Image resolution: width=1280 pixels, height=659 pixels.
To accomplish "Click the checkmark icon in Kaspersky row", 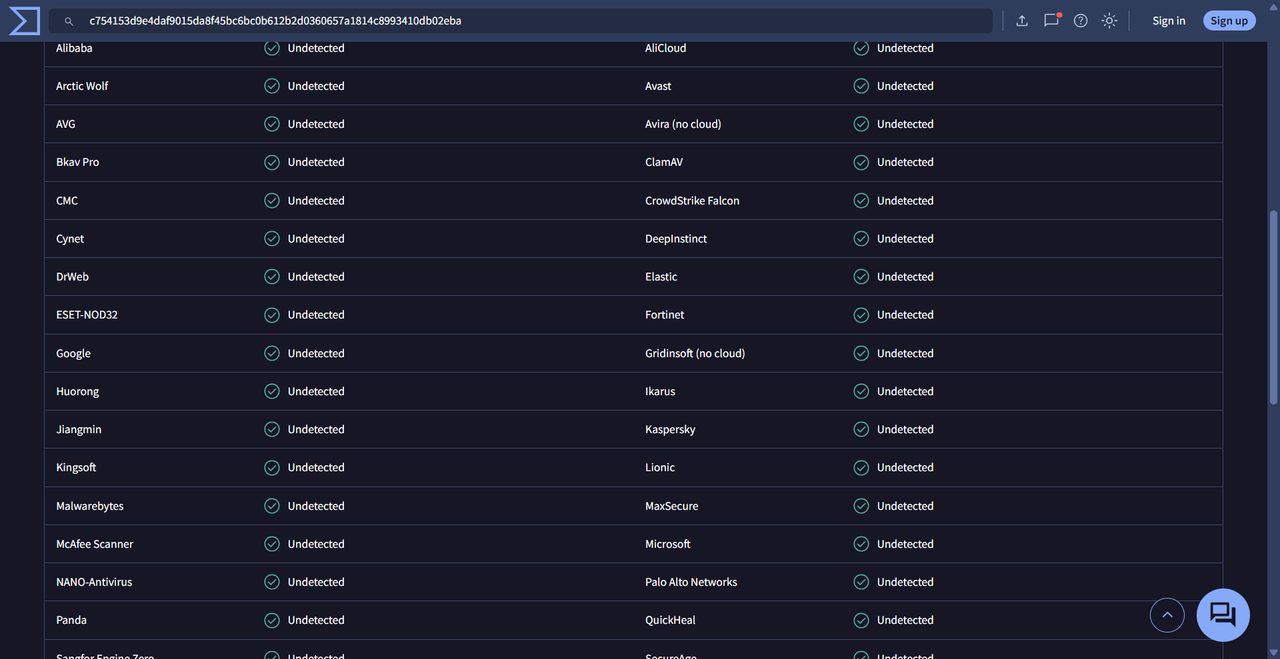I will coord(861,429).
